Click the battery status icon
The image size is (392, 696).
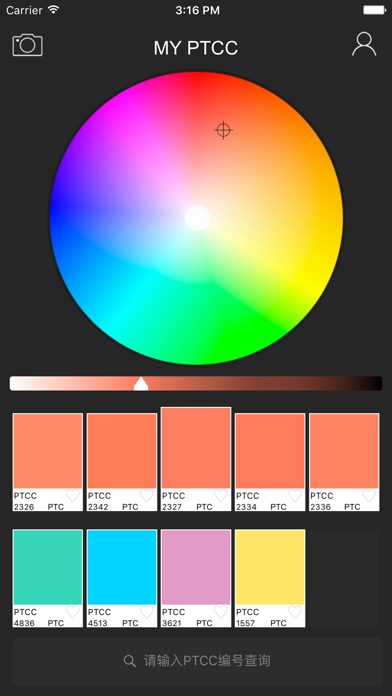374,10
